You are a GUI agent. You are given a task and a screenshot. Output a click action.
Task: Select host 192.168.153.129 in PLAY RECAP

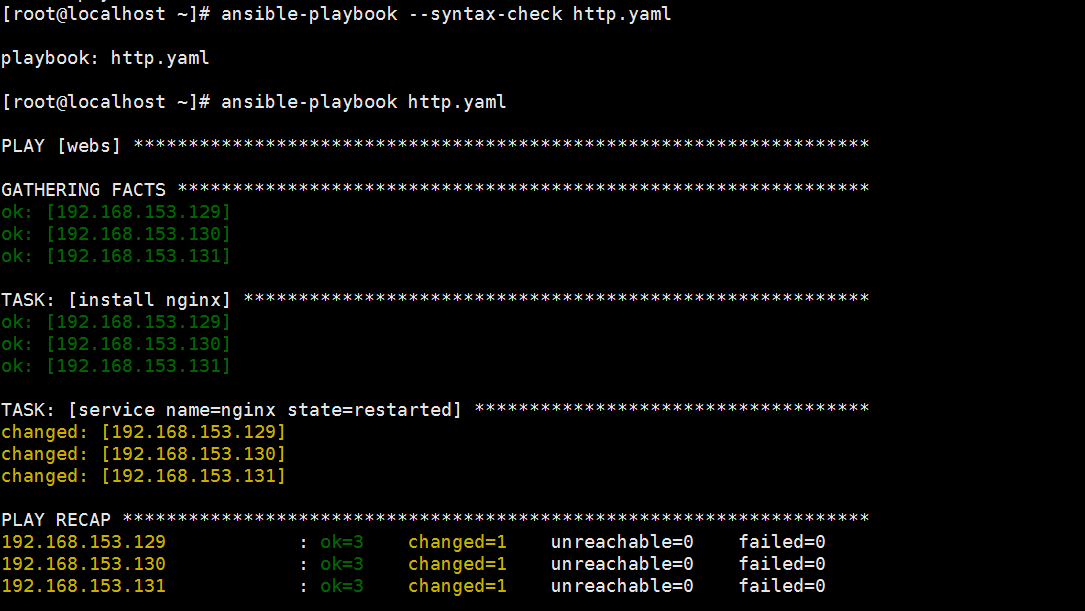pyautogui.click(x=84, y=542)
